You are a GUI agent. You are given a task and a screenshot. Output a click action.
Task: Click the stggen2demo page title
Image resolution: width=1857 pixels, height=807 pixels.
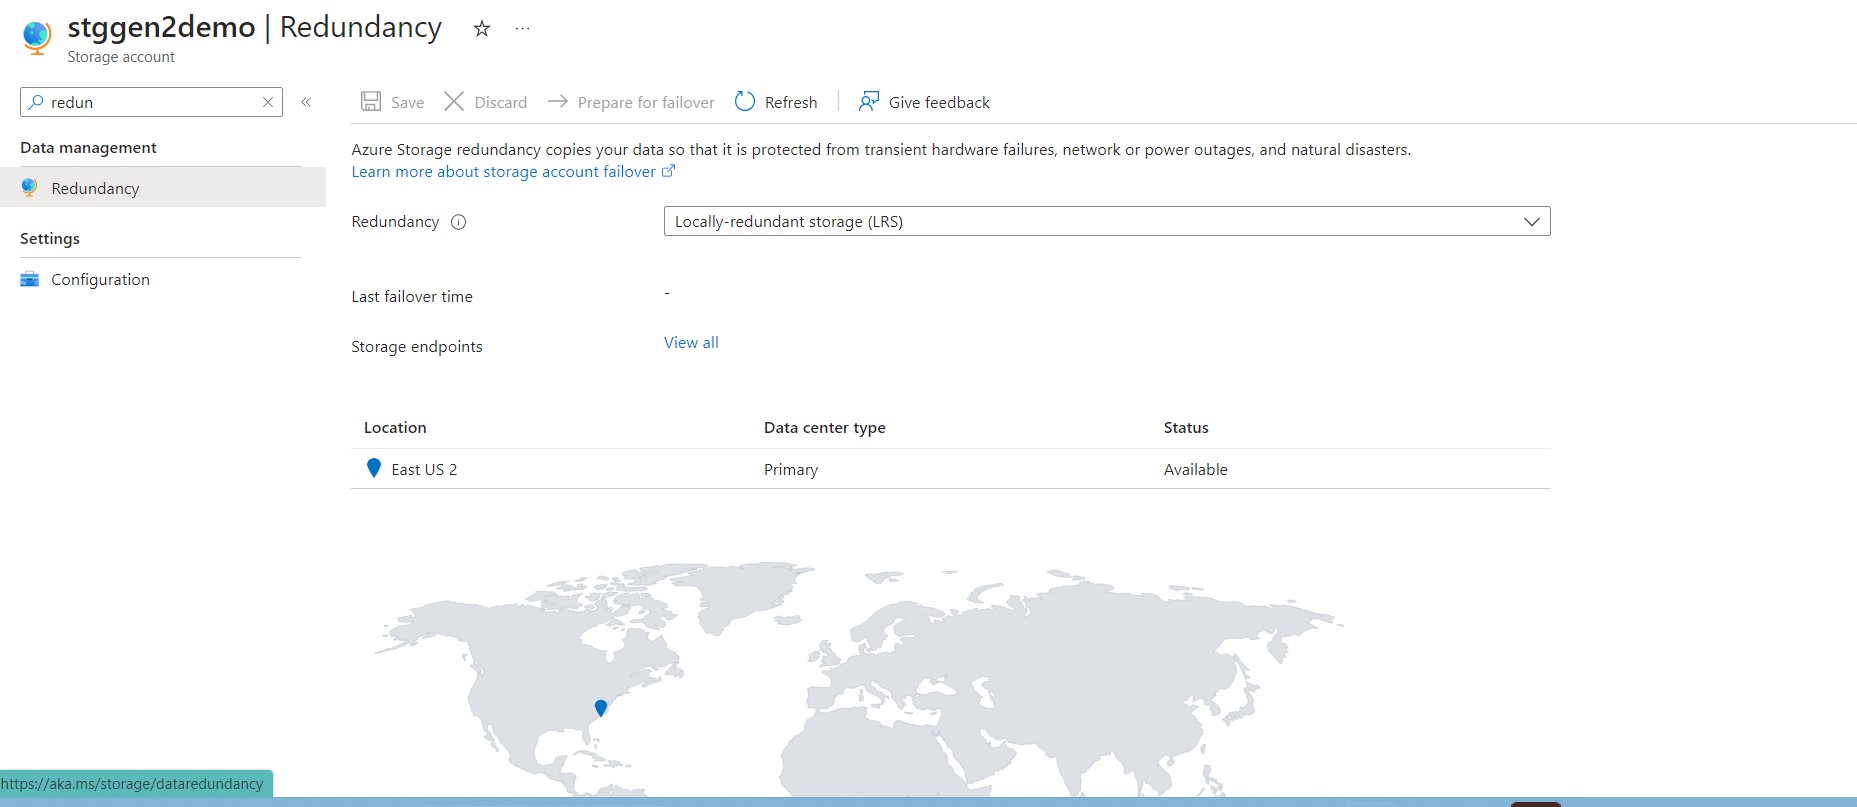click(161, 27)
